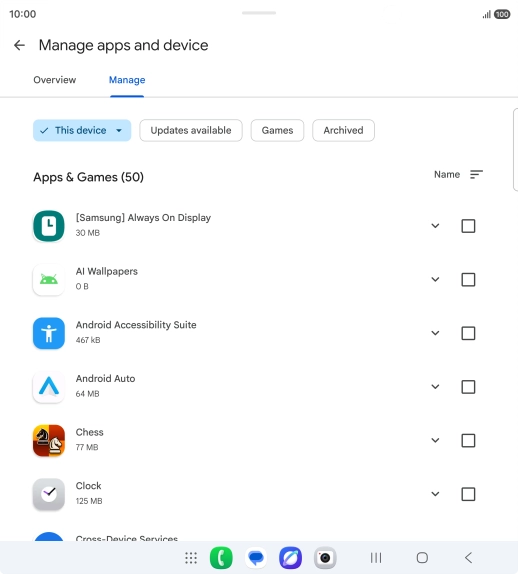Go back with the top-left arrow

[x=19, y=45]
